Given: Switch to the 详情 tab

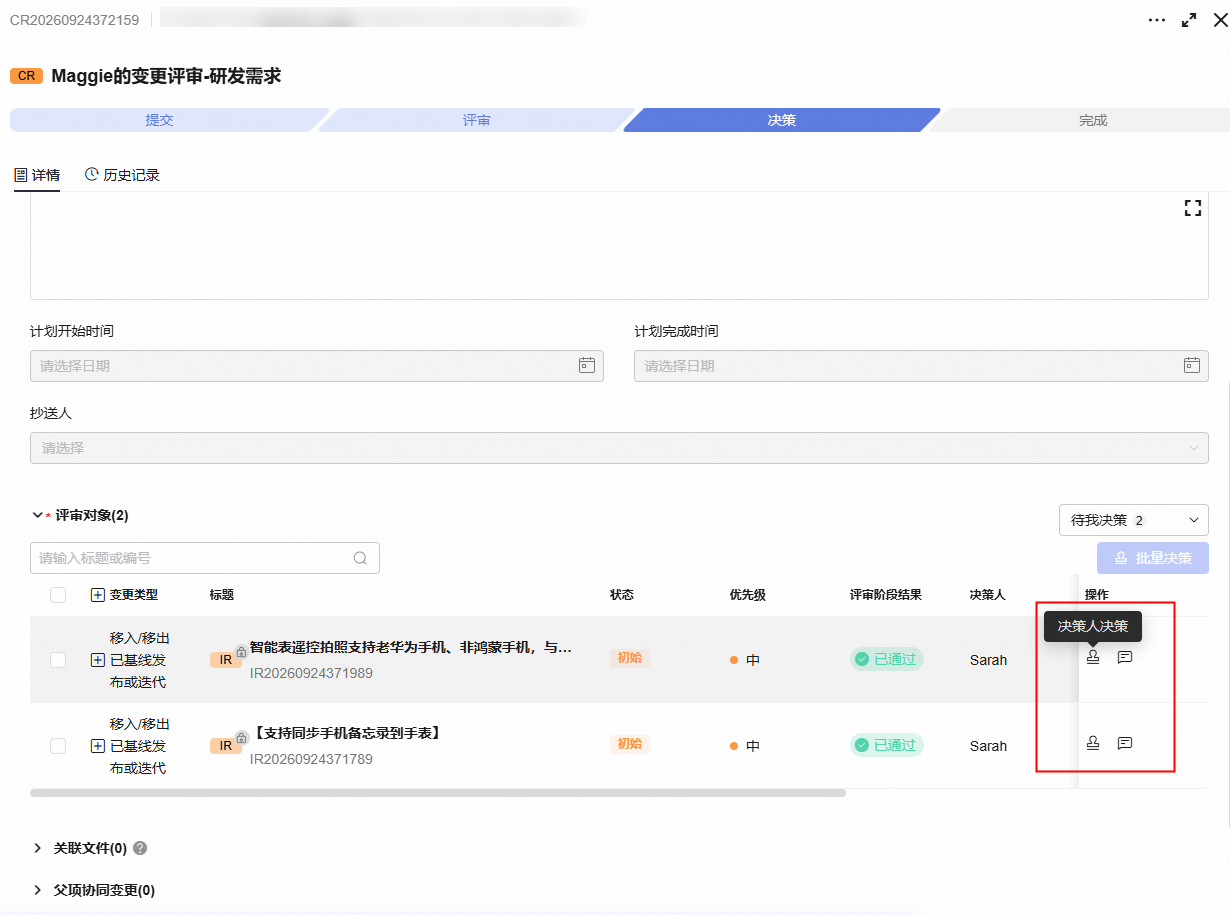Looking at the screenshot, I should pos(37,175).
